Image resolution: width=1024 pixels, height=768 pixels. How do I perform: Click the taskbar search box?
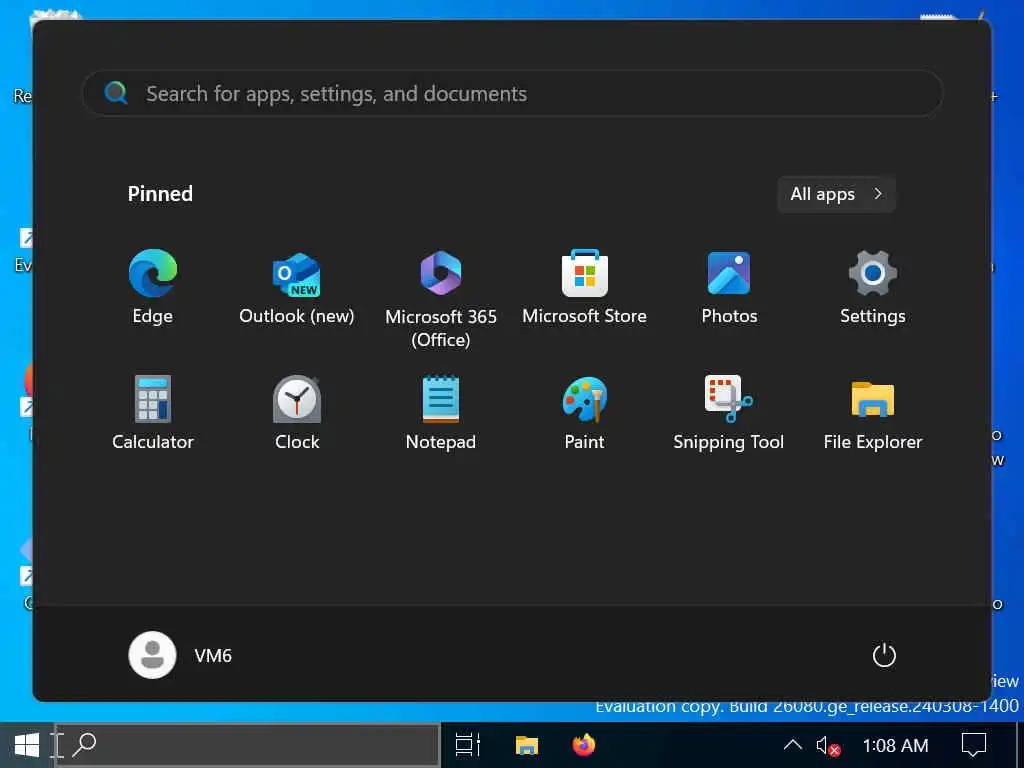(x=248, y=744)
